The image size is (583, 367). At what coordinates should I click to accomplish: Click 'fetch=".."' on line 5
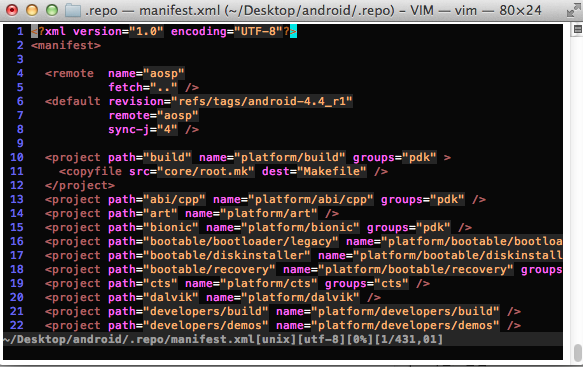143,87
